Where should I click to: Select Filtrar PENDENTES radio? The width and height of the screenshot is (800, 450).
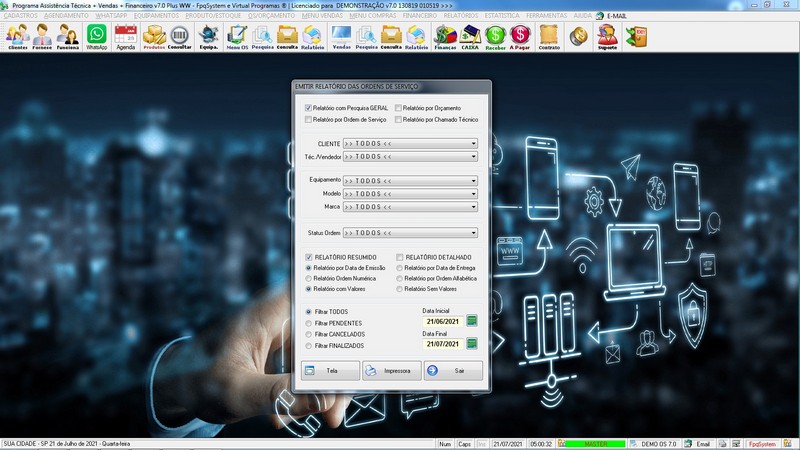tap(308, 323)
